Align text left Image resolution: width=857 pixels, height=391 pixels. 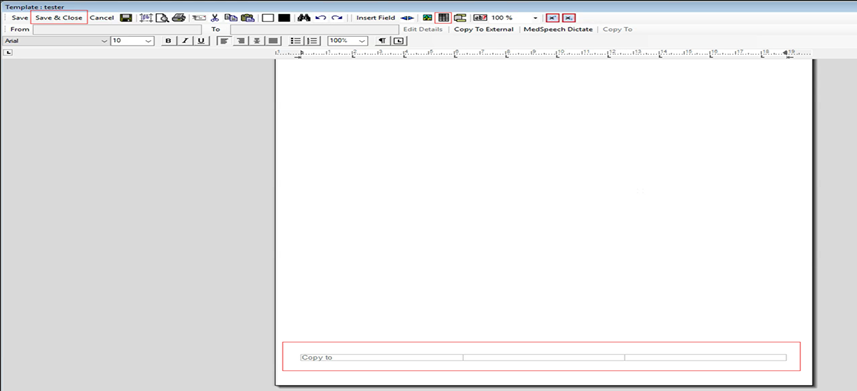pyautogui.click(x=224, y=41)
